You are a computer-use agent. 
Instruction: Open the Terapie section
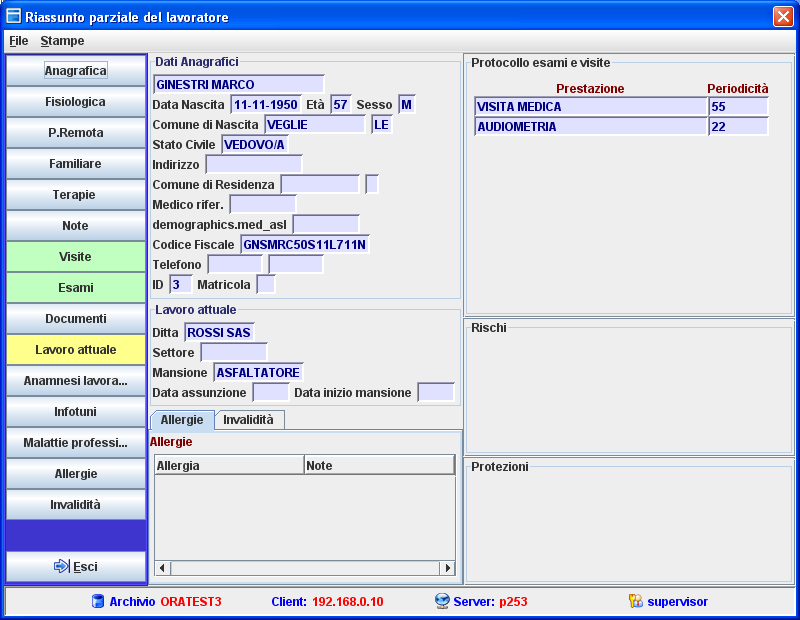point(75,195)
